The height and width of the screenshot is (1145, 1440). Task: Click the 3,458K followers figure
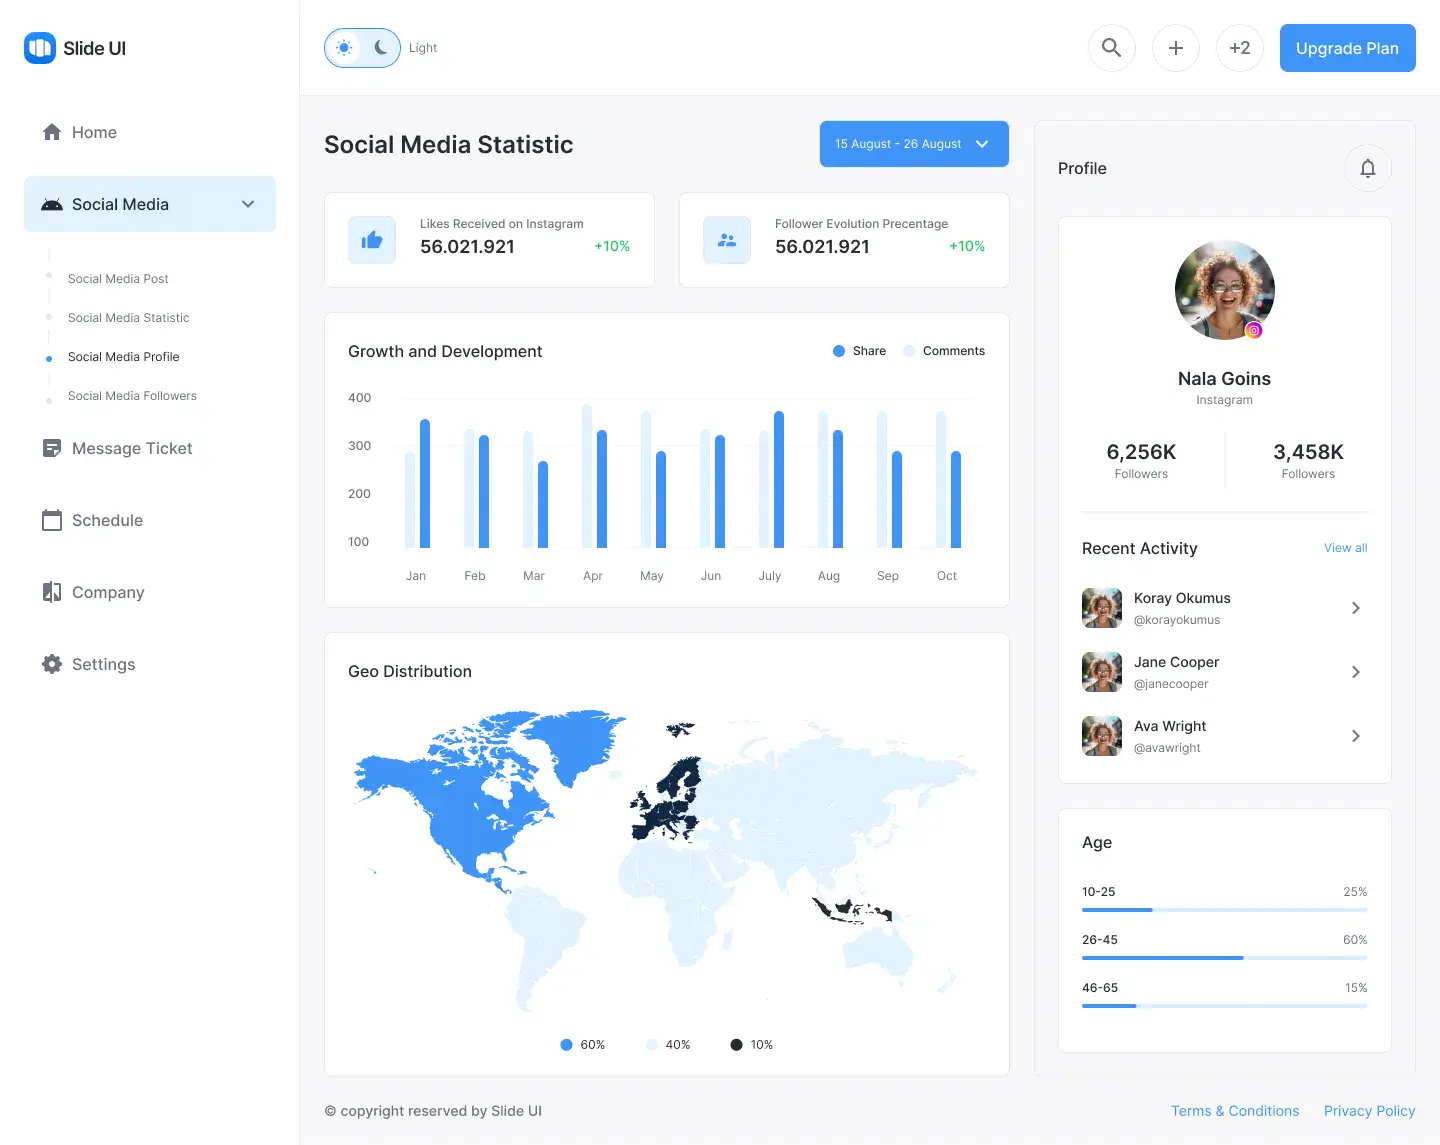[1308, 452]
